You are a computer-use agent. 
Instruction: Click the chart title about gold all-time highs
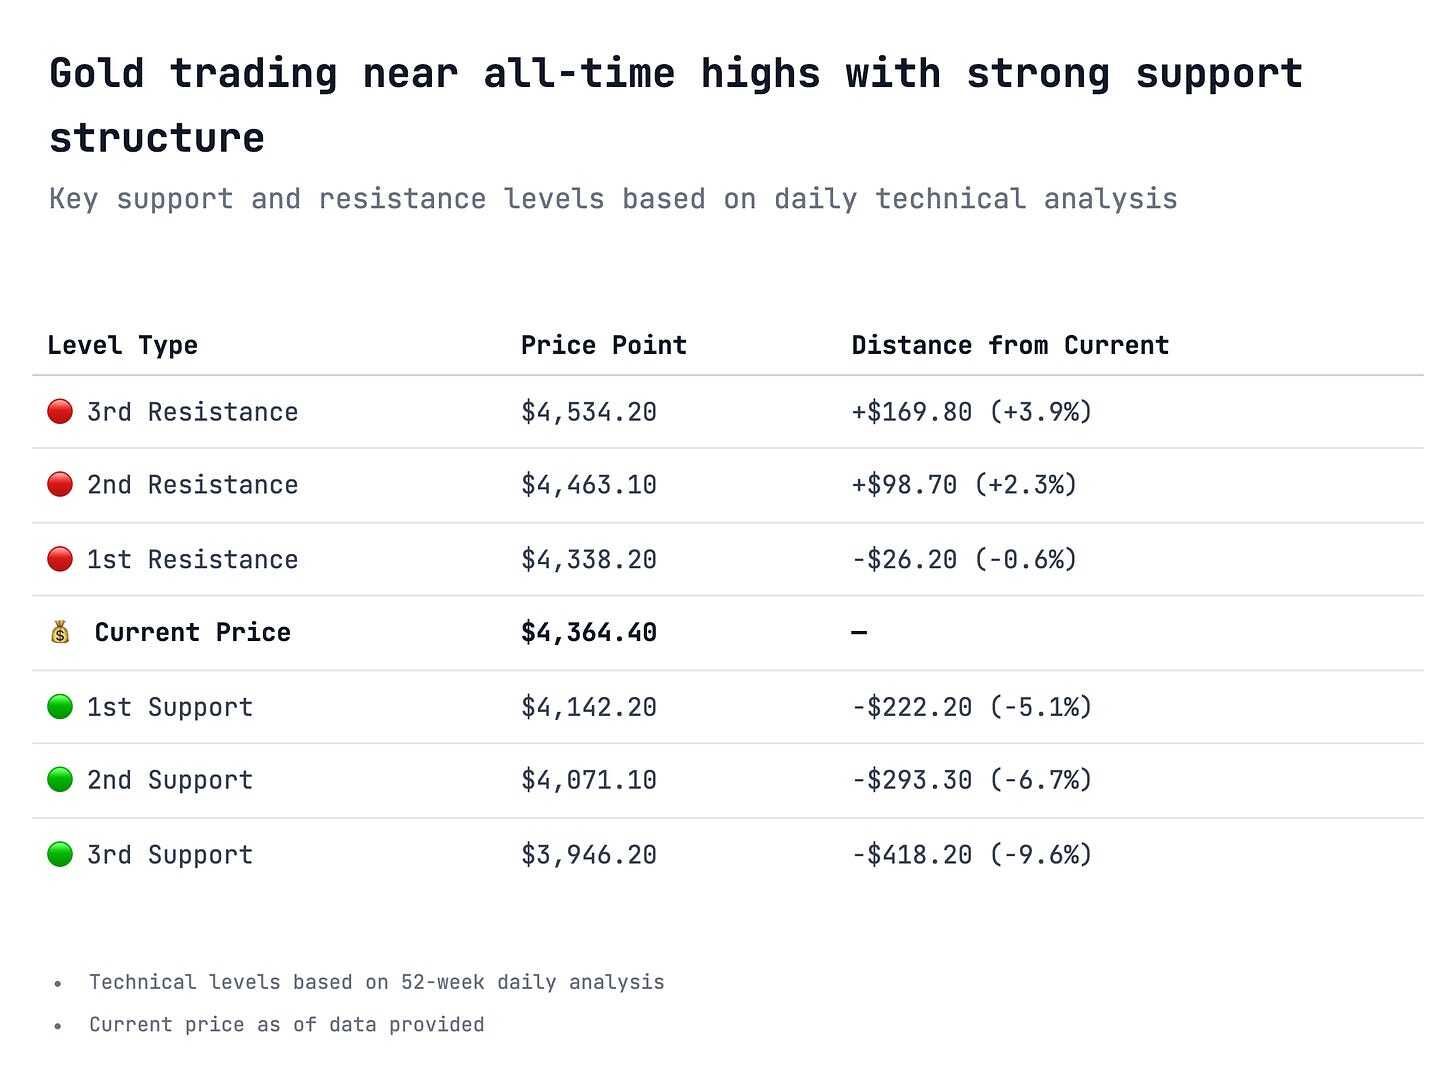coord(676,105)
